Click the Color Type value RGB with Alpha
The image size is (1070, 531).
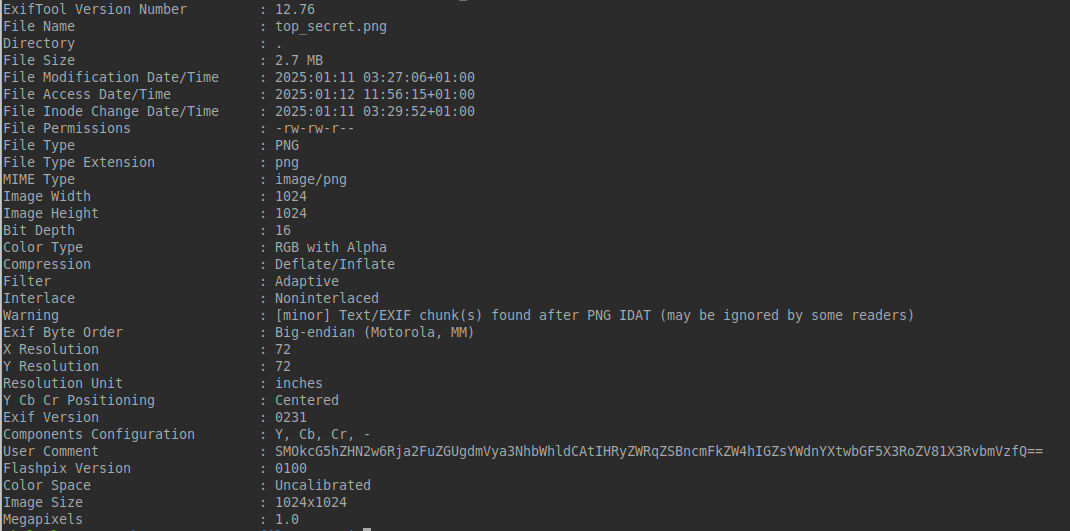pos(331,247)
